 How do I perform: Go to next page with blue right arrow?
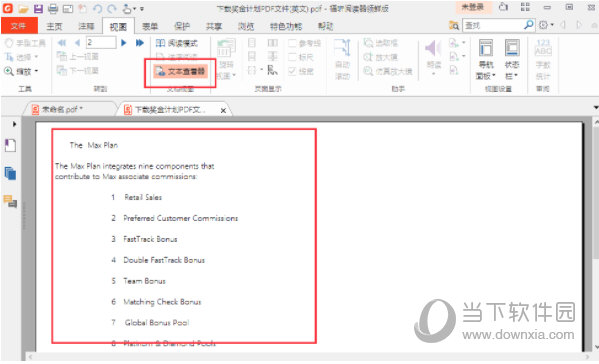[124, 43]
